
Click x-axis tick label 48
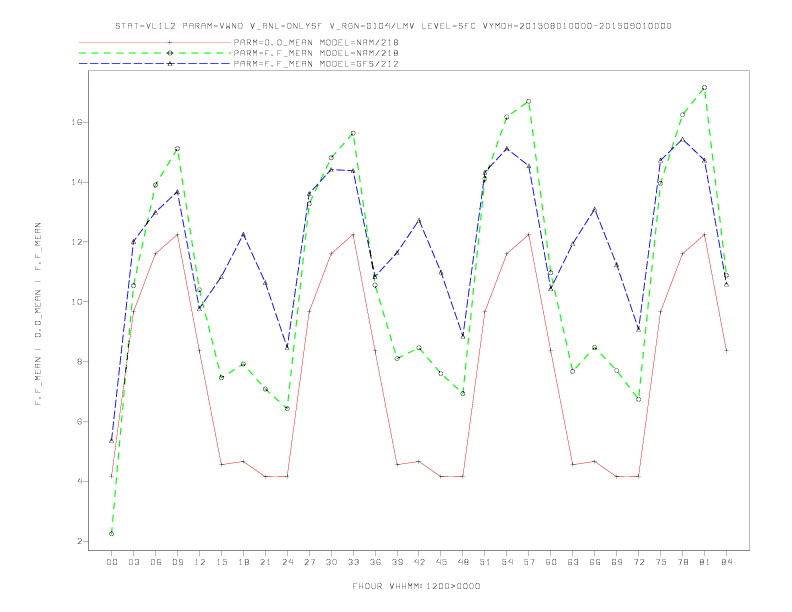point(463,562)
